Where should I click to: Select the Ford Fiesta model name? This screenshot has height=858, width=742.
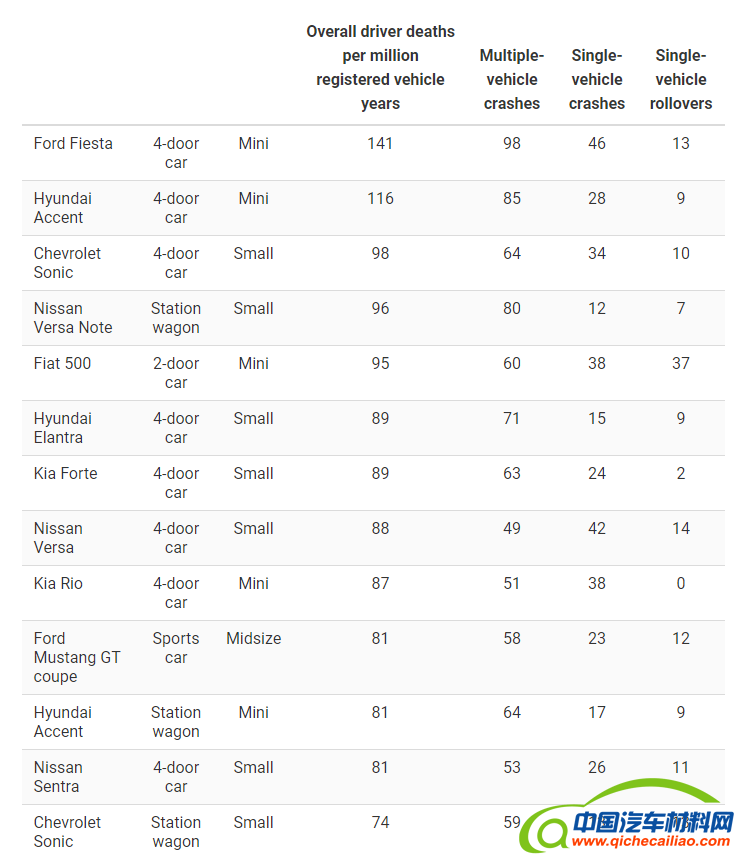pyautogui.click(x=73, y=143)
